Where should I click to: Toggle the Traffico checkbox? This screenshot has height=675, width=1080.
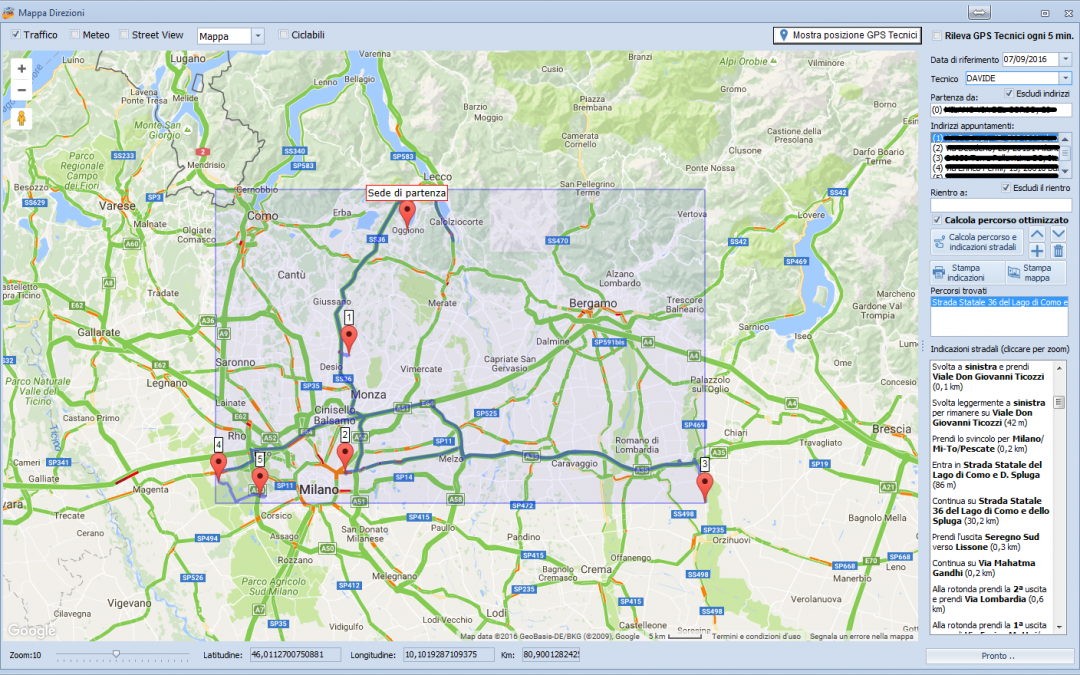point(17,34)
